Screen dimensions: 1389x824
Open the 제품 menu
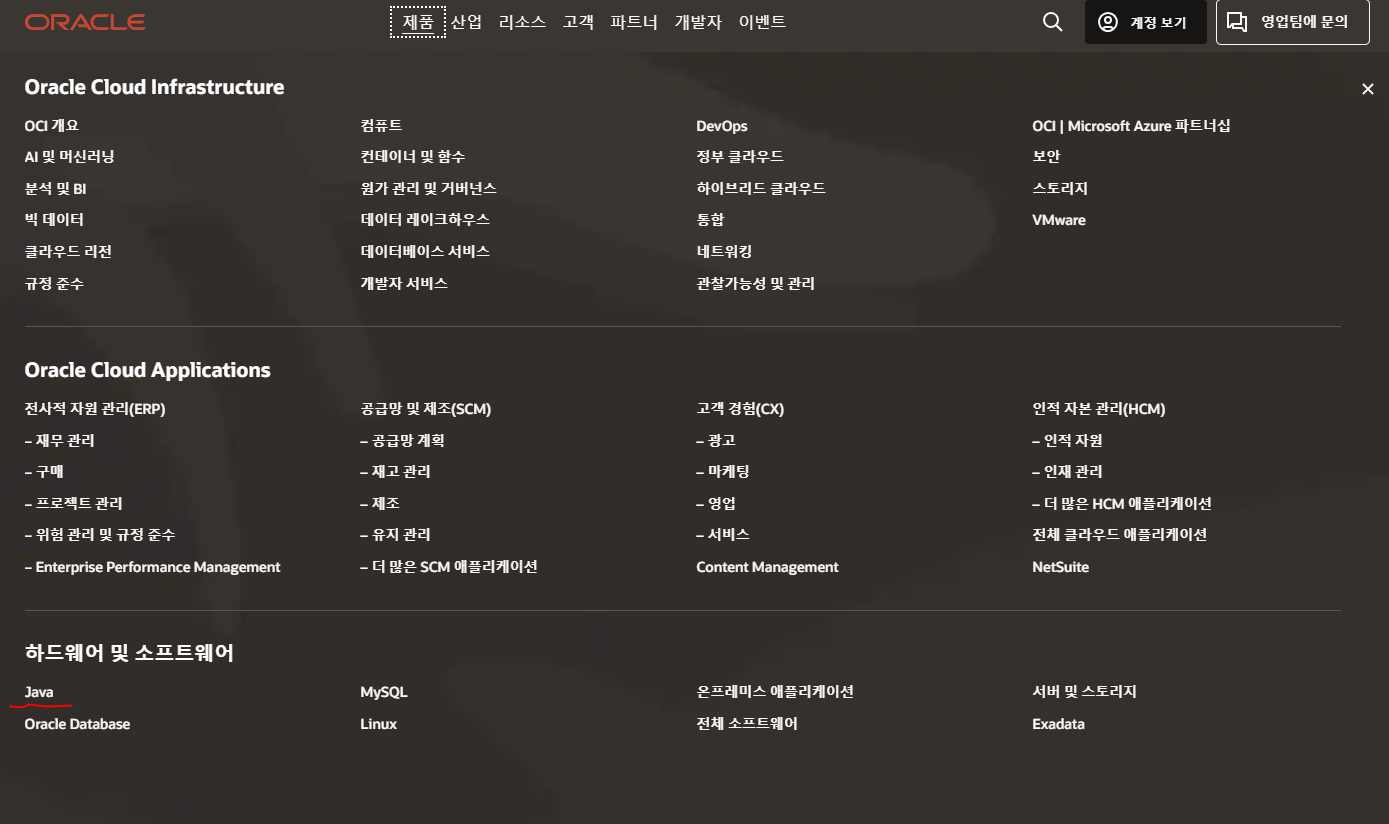[x=418, y=22]
